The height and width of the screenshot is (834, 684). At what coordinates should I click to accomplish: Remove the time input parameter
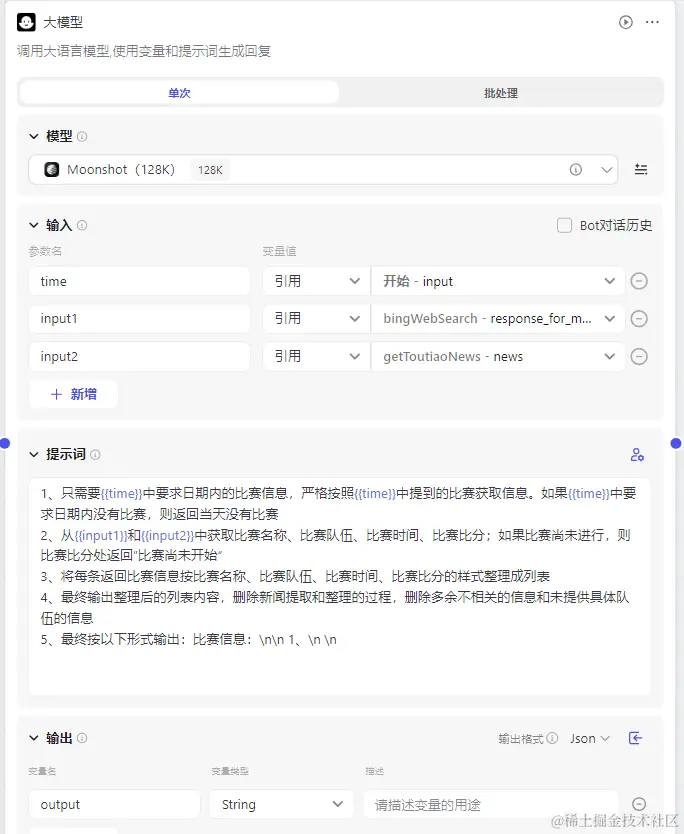639,281
